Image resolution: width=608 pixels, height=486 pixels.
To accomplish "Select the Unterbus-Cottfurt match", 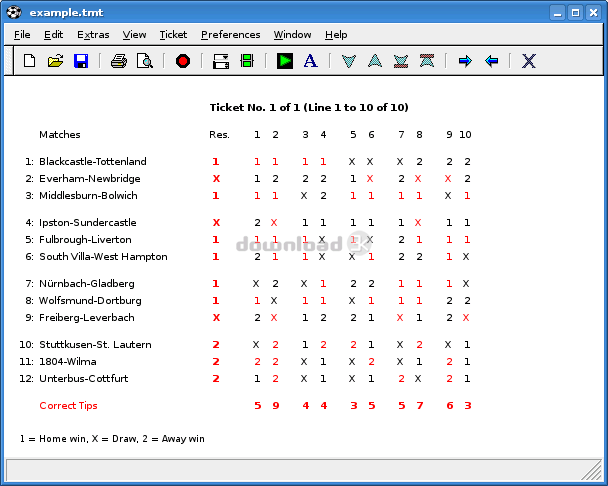I will pos(84,379).
